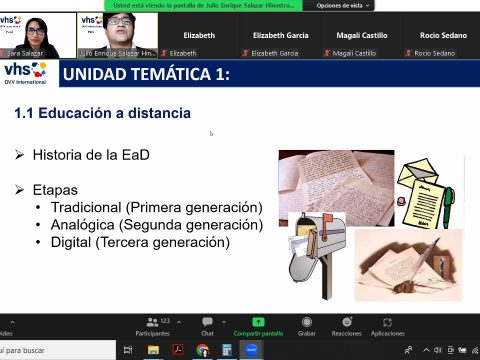The width and height of the screenshot is (480, 360).
Task: Expand the arrow next to Chat
Action: click(224, 322)
